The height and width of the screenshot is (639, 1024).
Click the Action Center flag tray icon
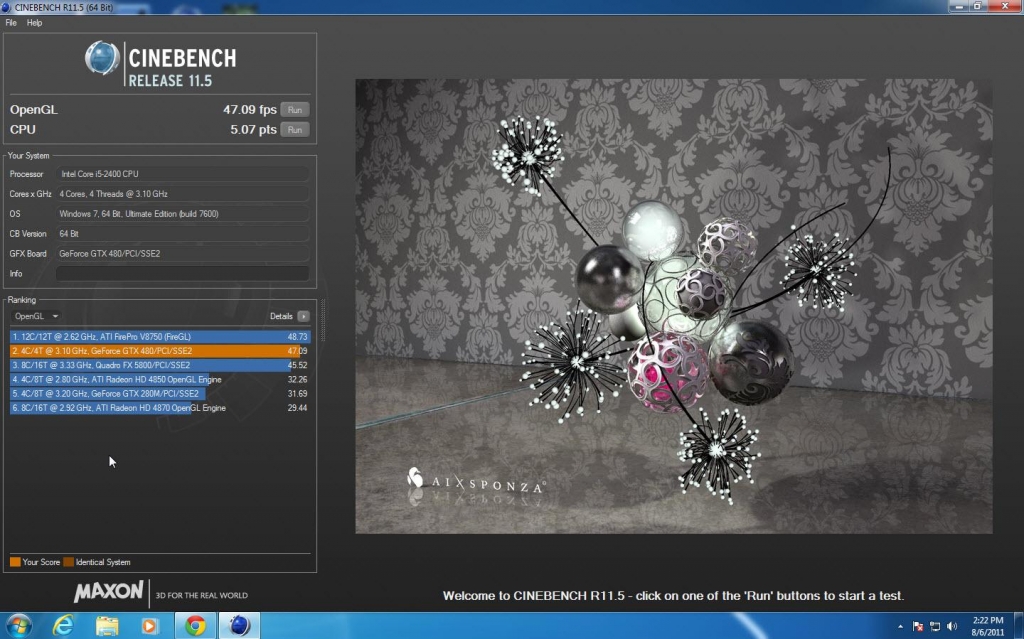(x=917, y=627)
